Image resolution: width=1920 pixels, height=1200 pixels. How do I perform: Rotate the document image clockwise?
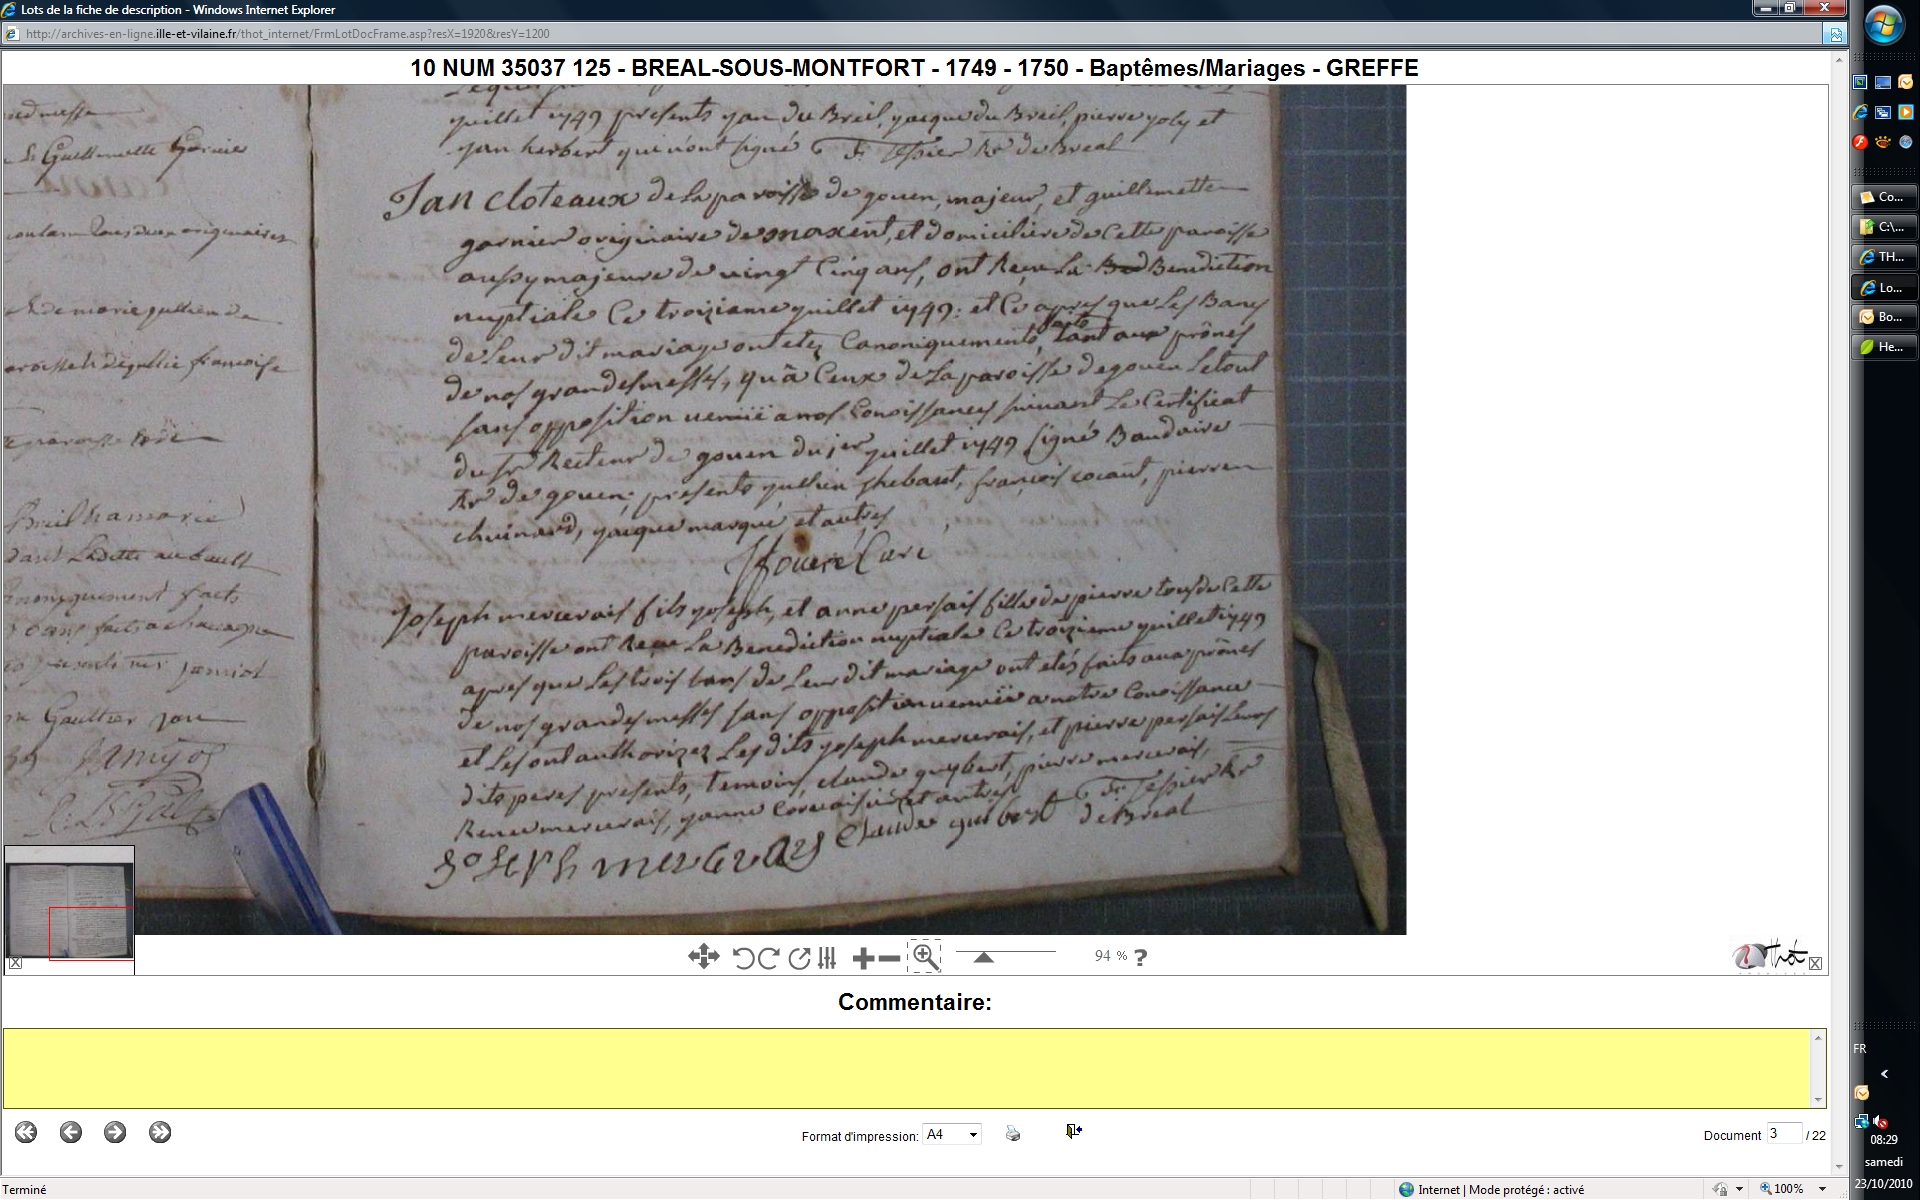(768, 958)
